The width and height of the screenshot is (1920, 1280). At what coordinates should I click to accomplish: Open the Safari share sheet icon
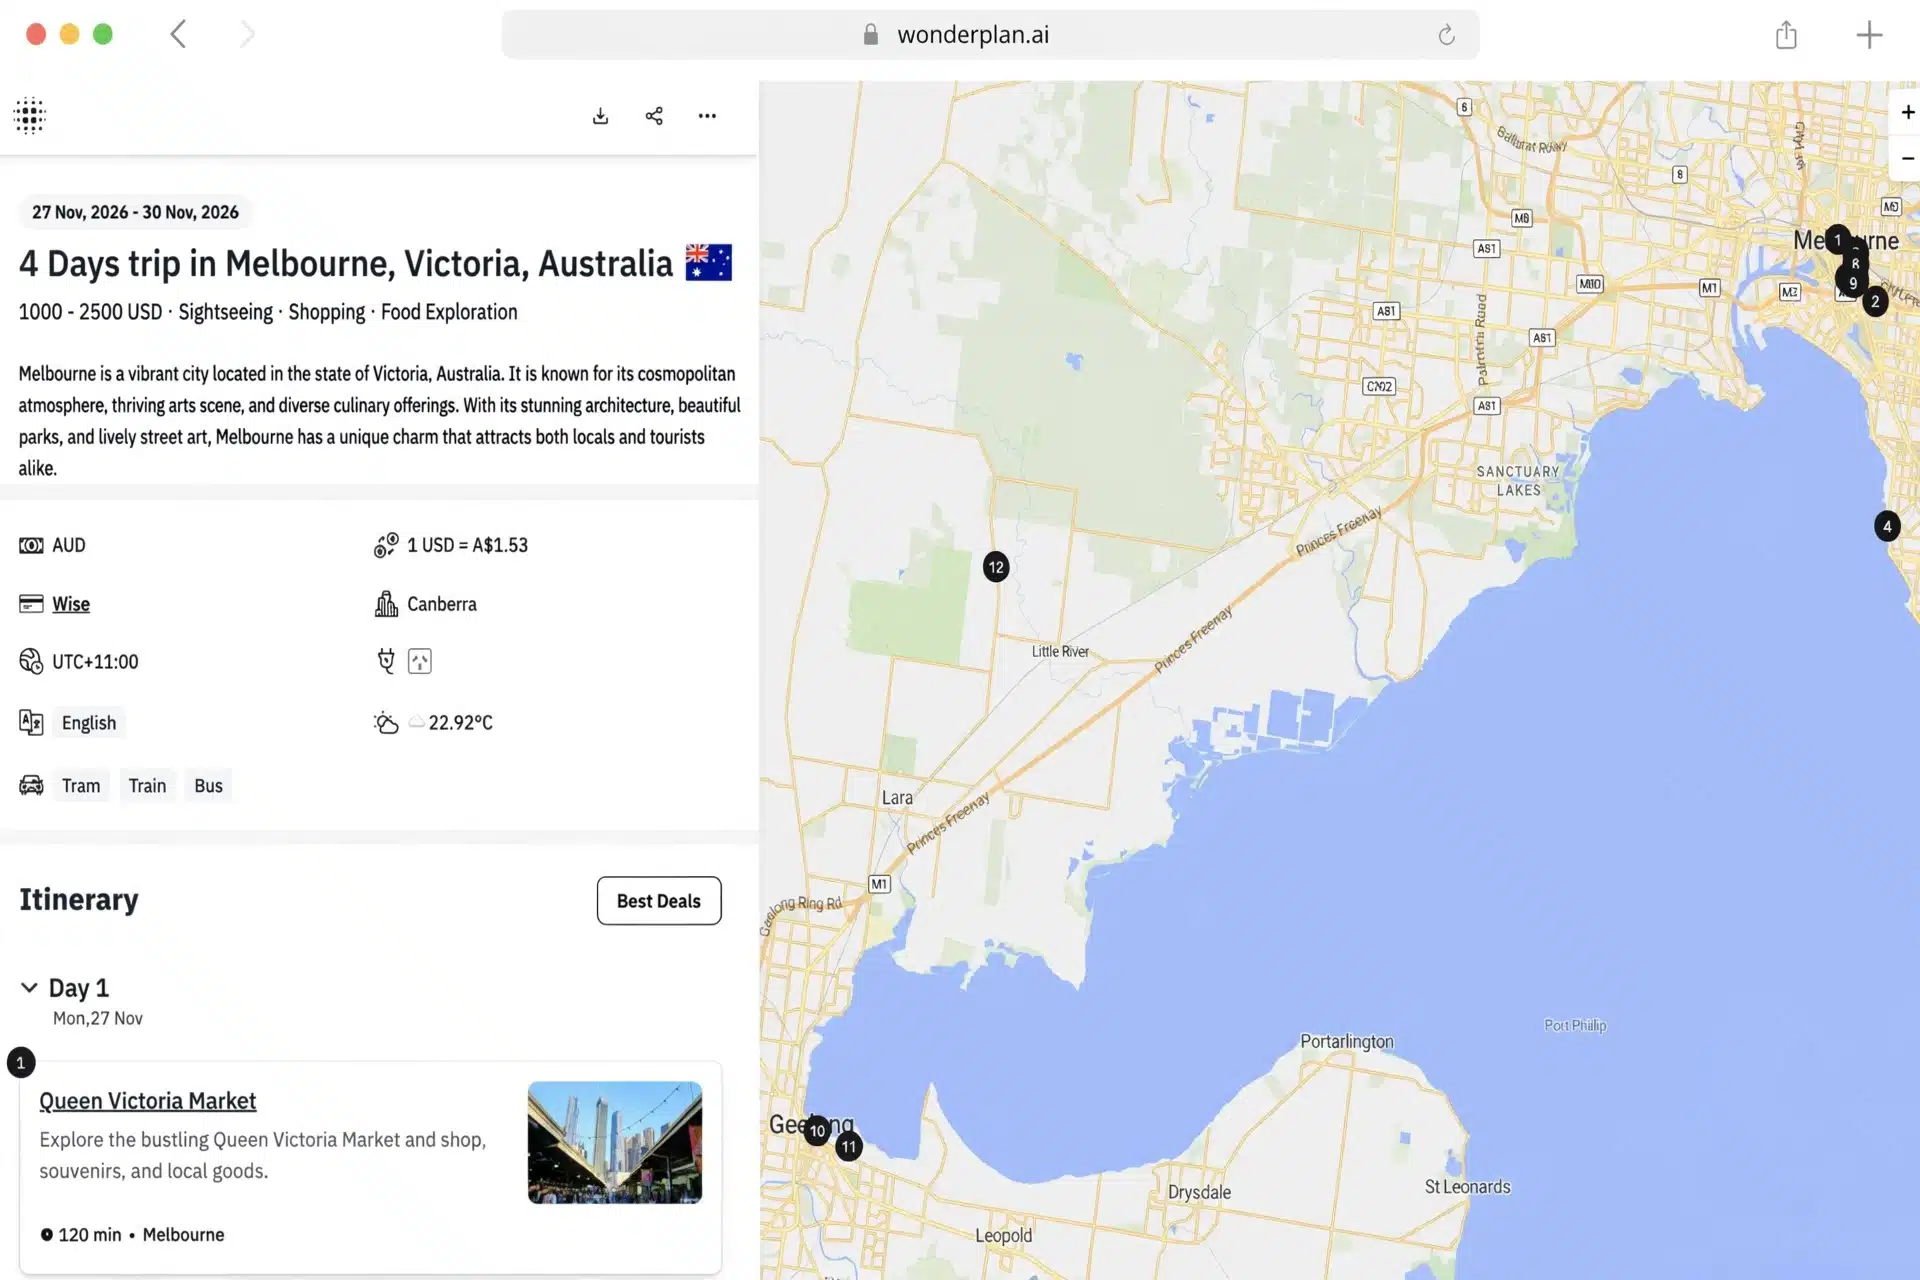tap(1786, 35)
